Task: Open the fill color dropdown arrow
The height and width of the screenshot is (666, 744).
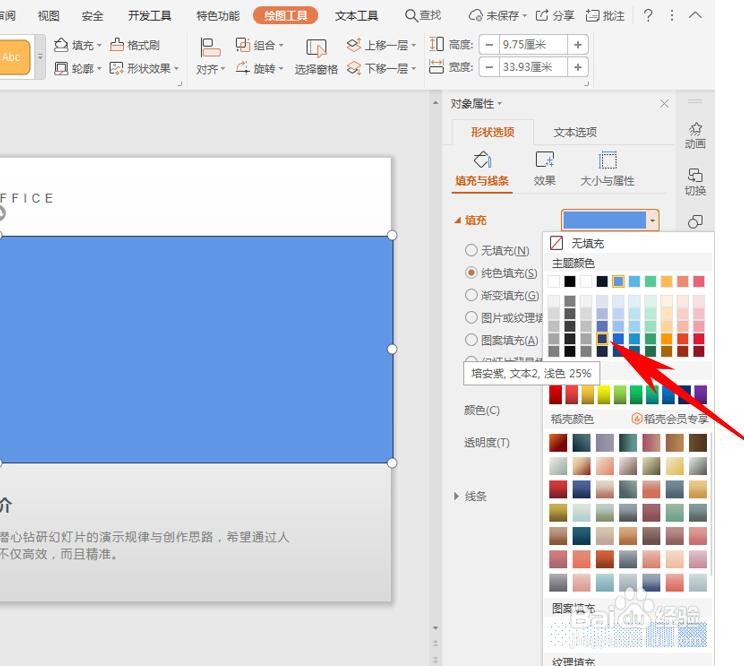Action: 652,221
